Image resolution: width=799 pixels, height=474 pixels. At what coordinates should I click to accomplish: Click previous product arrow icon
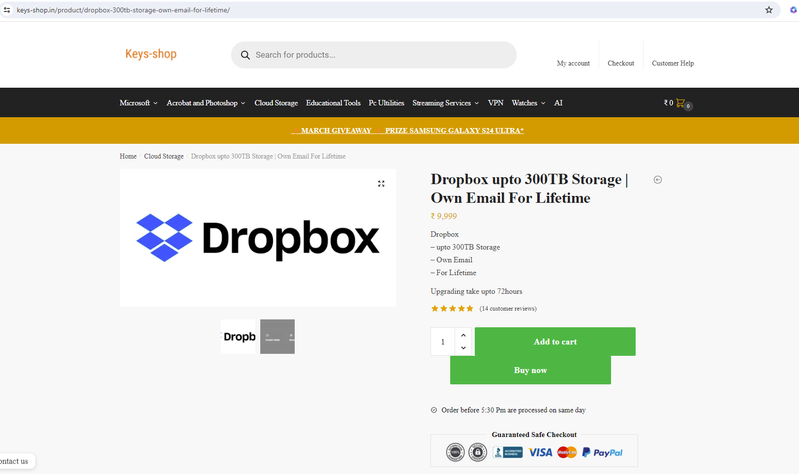pos(658,180)
